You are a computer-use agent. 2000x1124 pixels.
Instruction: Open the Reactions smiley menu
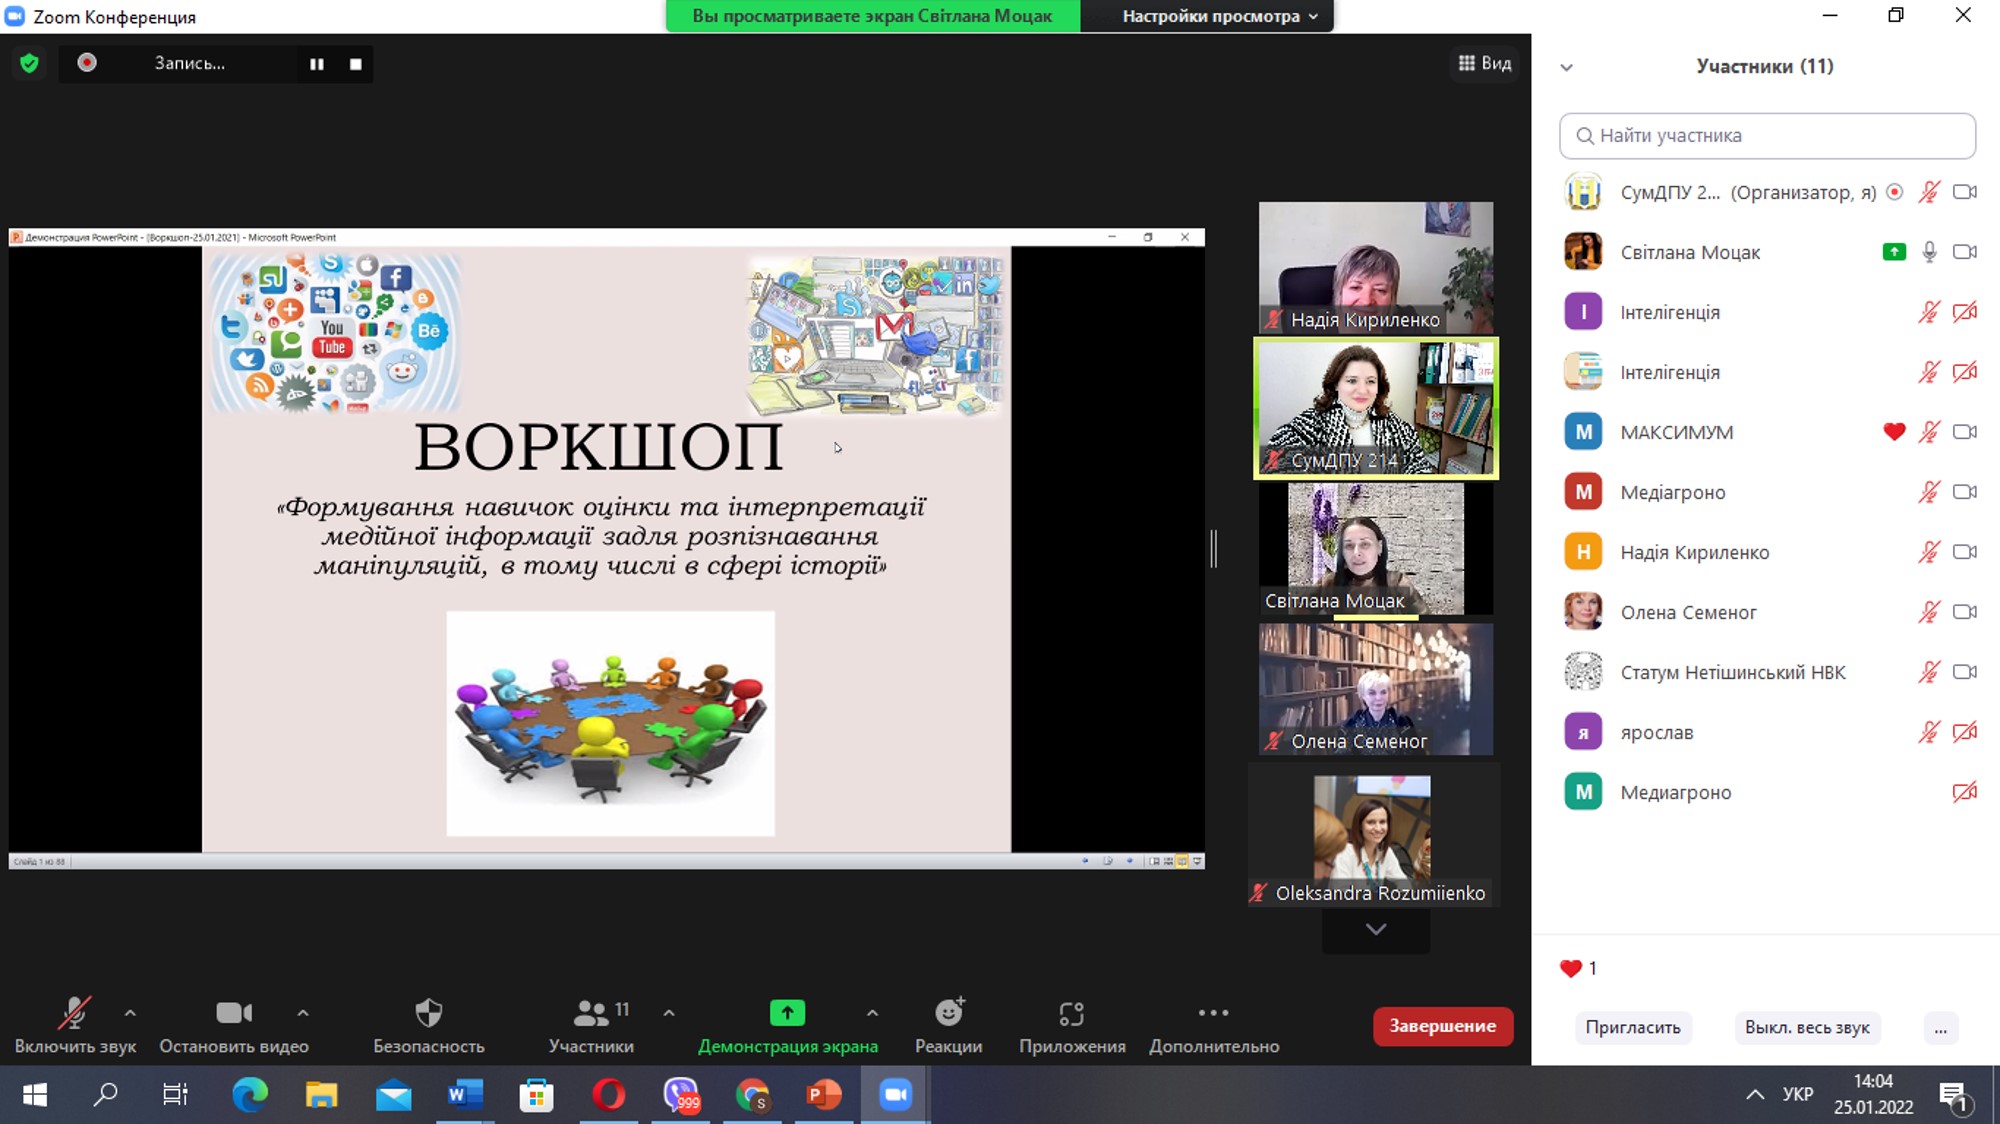948,1013
